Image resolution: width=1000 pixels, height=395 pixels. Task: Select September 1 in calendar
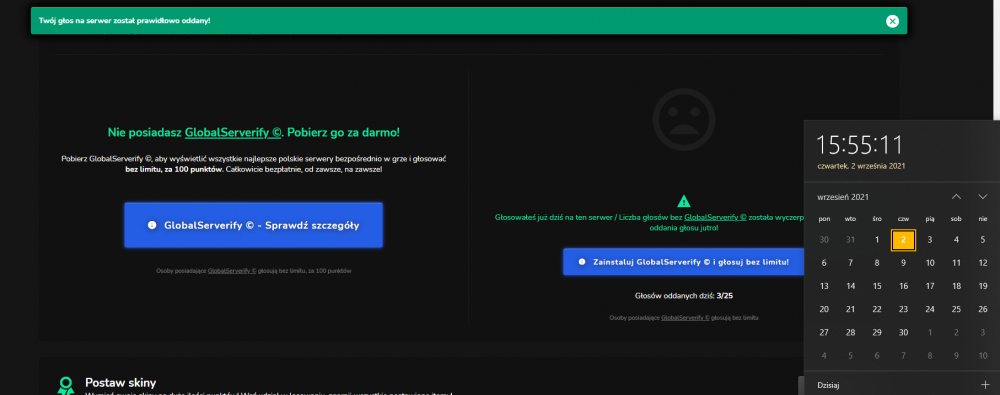click(877, 240)
